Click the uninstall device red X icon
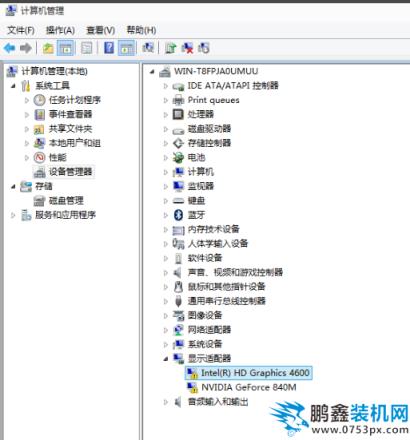 [x=187, y=48]
